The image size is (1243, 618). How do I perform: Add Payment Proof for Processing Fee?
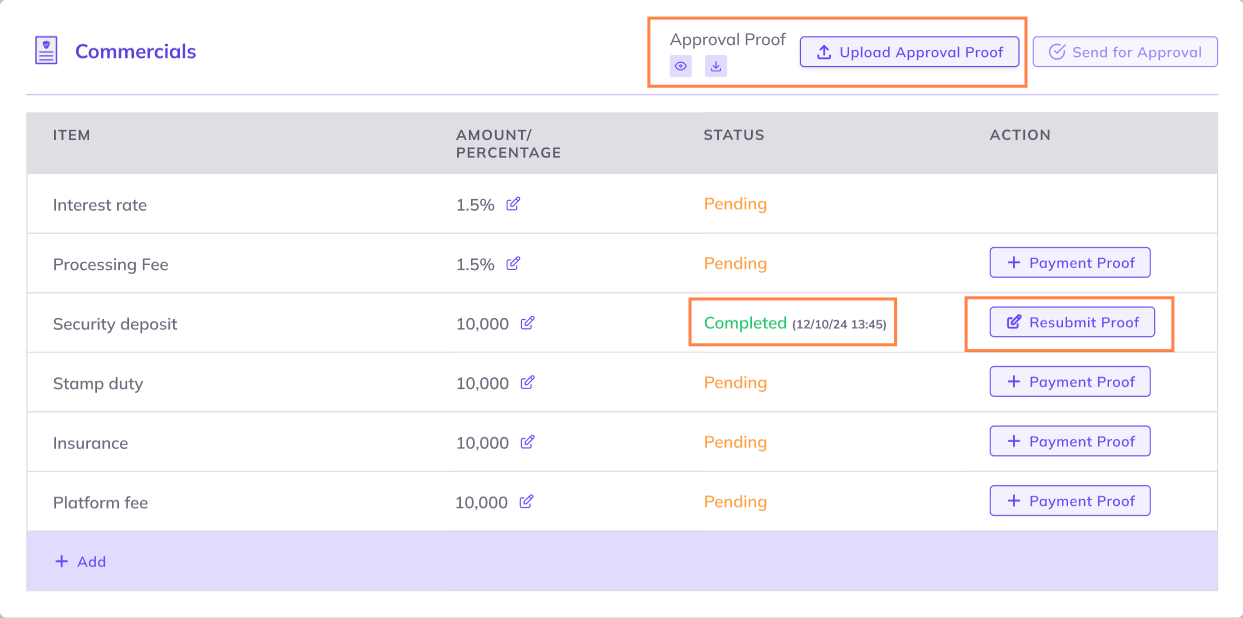point(1070,263)
